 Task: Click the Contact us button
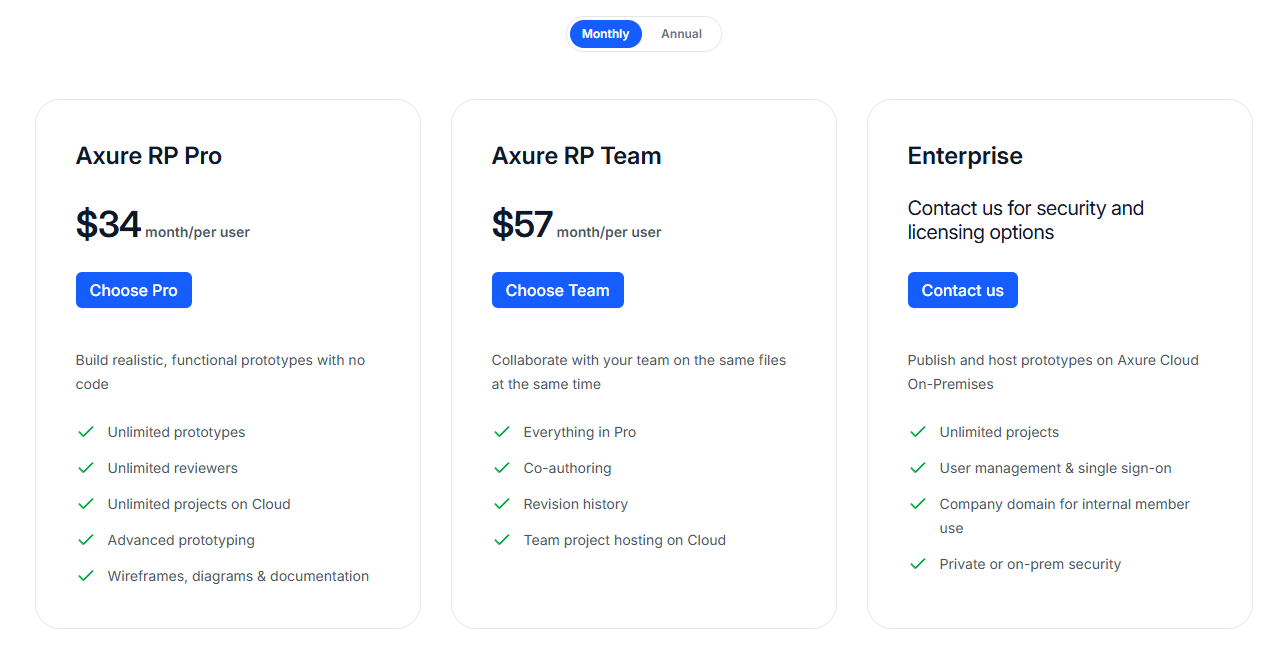click(x=962, y=290)
